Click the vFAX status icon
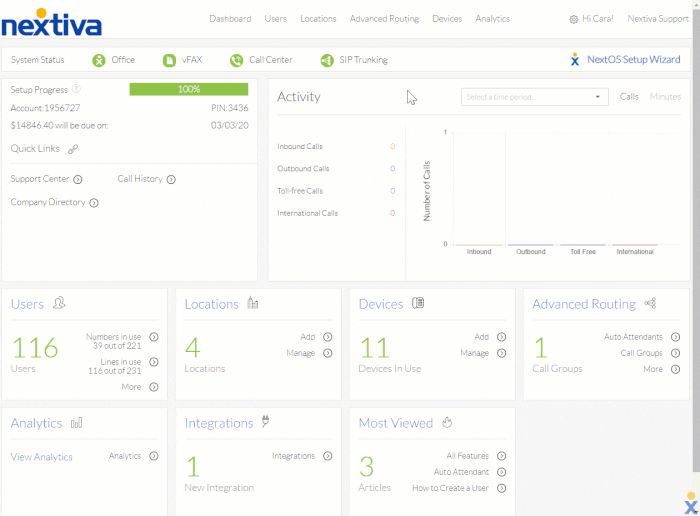Screen dimensions: 700x516 tap(169, 60)
